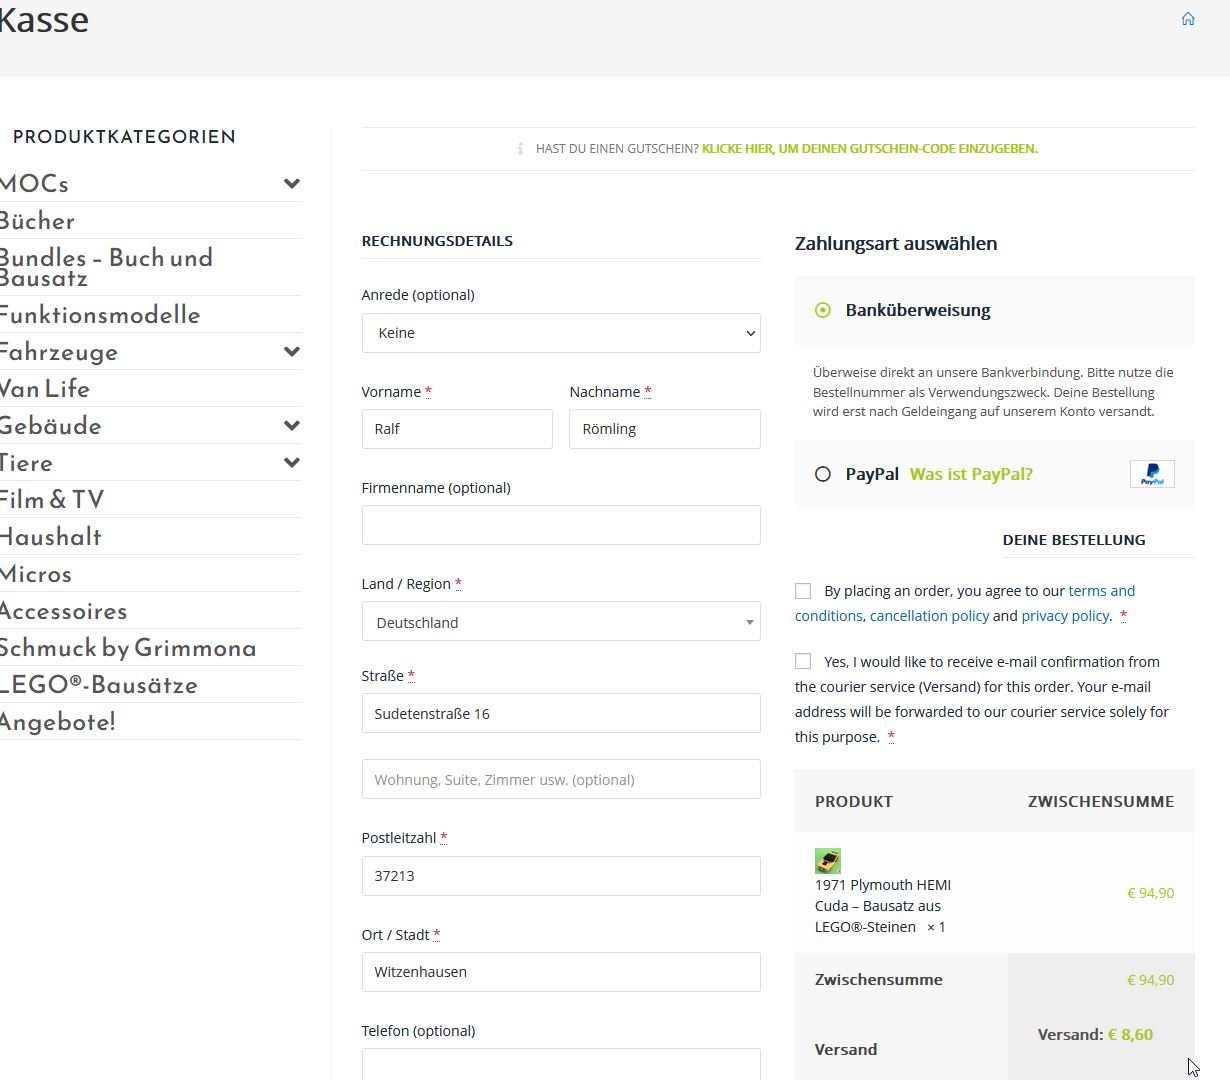Open the LEGO®-Bausätze category

(99, 685)
